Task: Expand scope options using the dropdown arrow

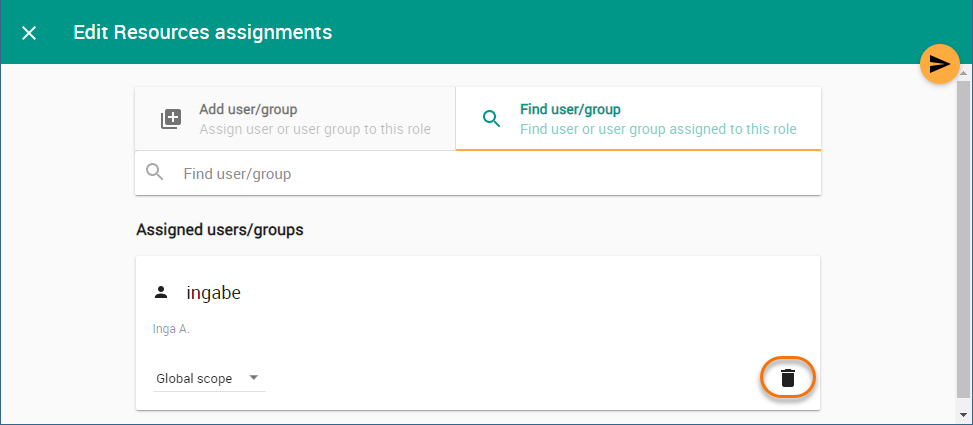Action: pos(253,378)
